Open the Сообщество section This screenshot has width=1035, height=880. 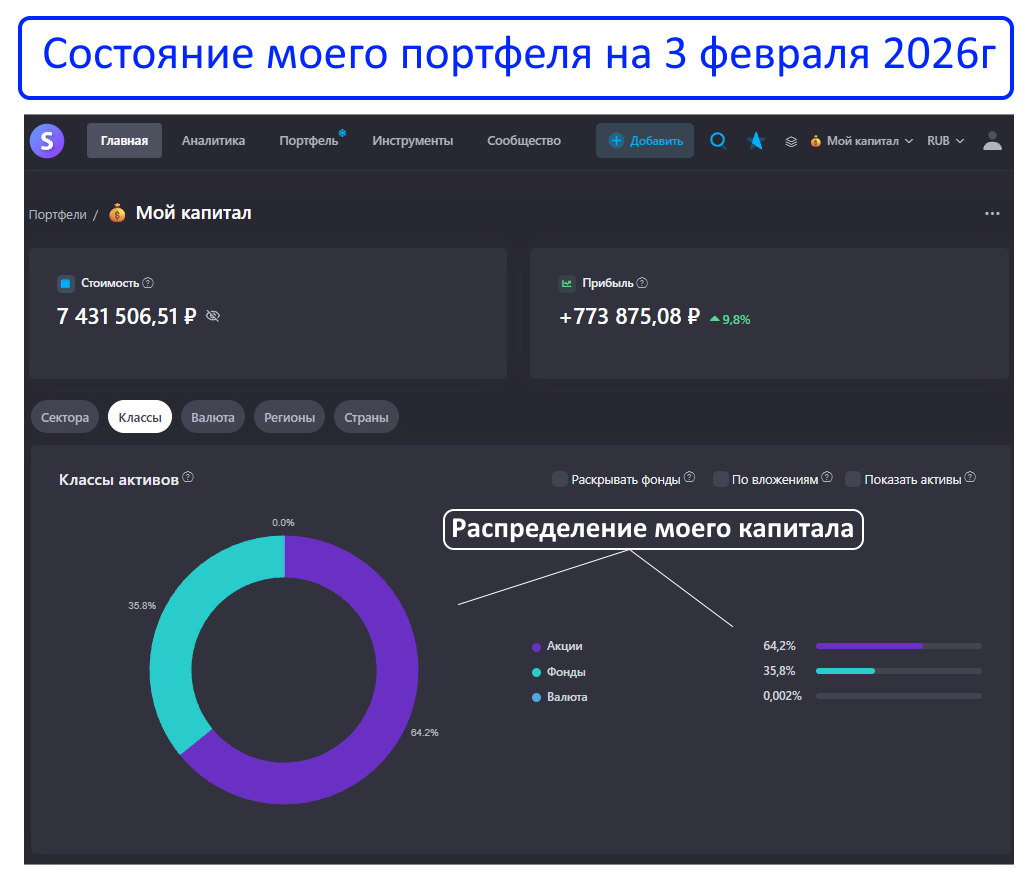tap(523, 141)
